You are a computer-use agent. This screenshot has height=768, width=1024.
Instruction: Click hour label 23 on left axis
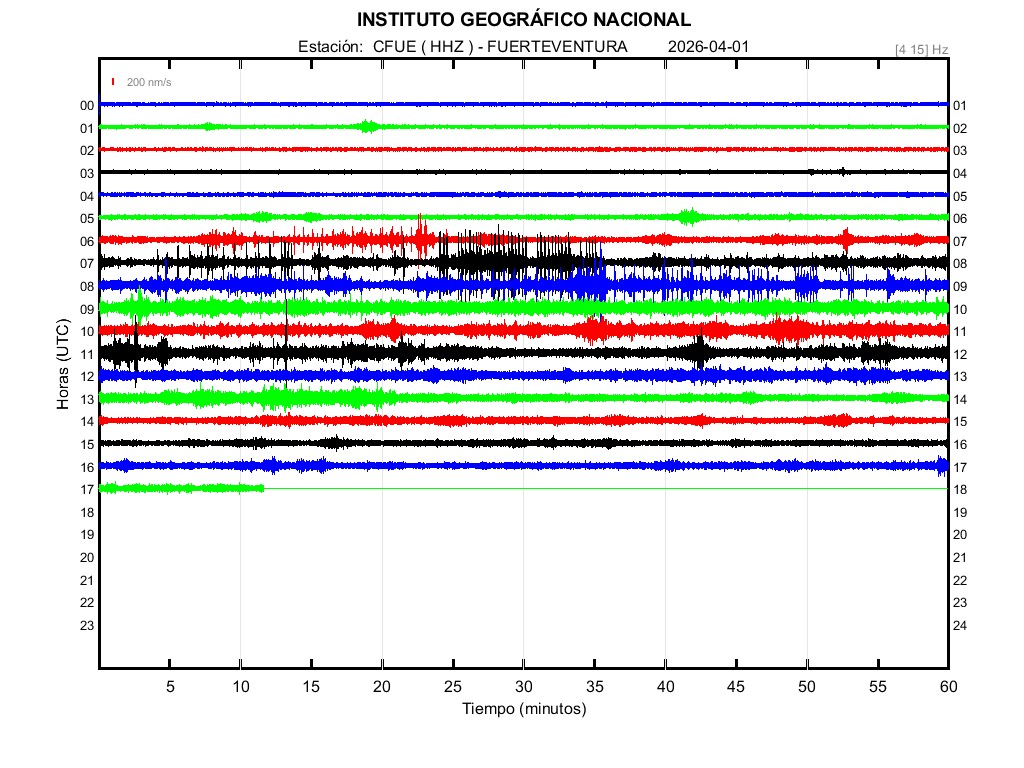click(87, 626)
